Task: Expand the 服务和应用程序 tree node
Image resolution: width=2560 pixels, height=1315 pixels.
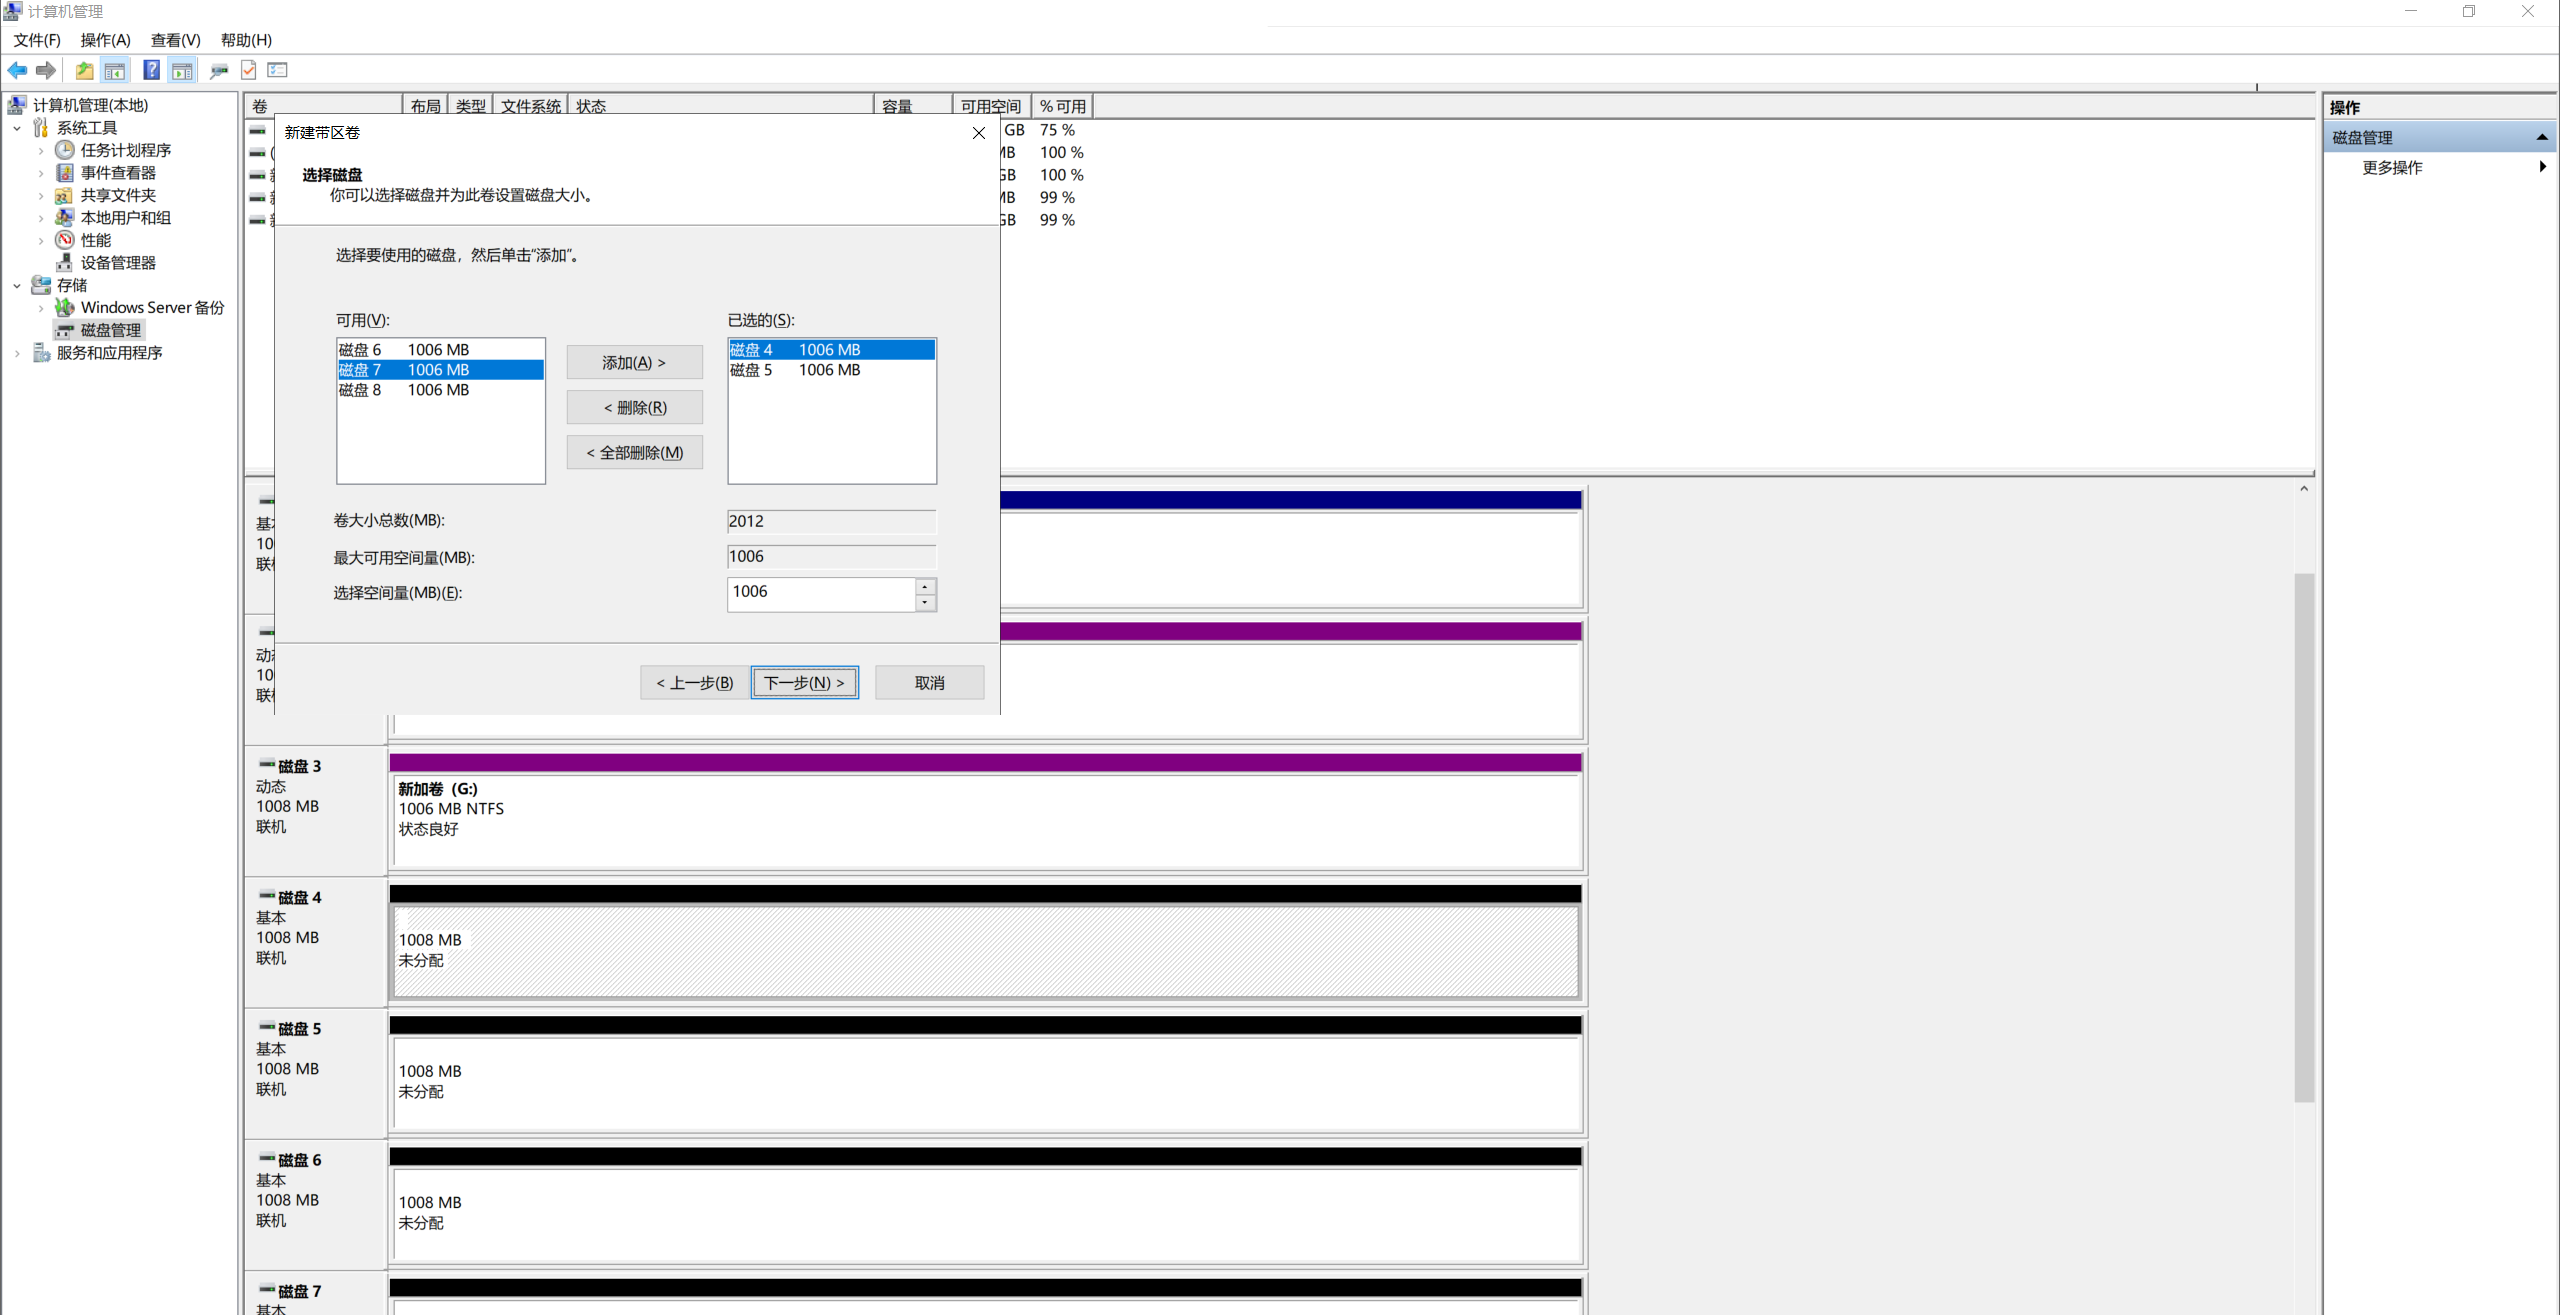Action: 17,353
